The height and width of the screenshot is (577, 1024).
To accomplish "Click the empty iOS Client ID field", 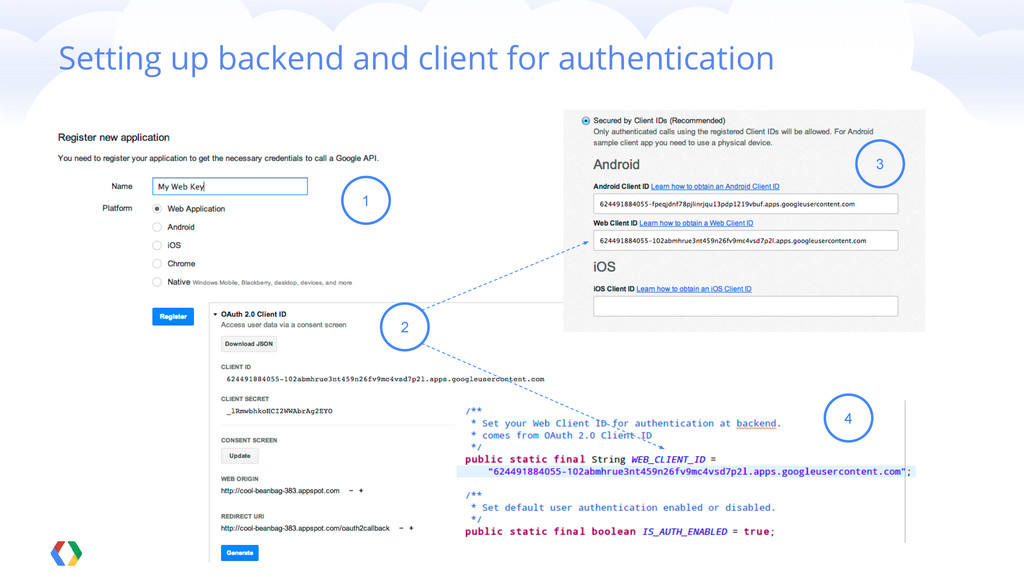I will [x=745, y=306].
